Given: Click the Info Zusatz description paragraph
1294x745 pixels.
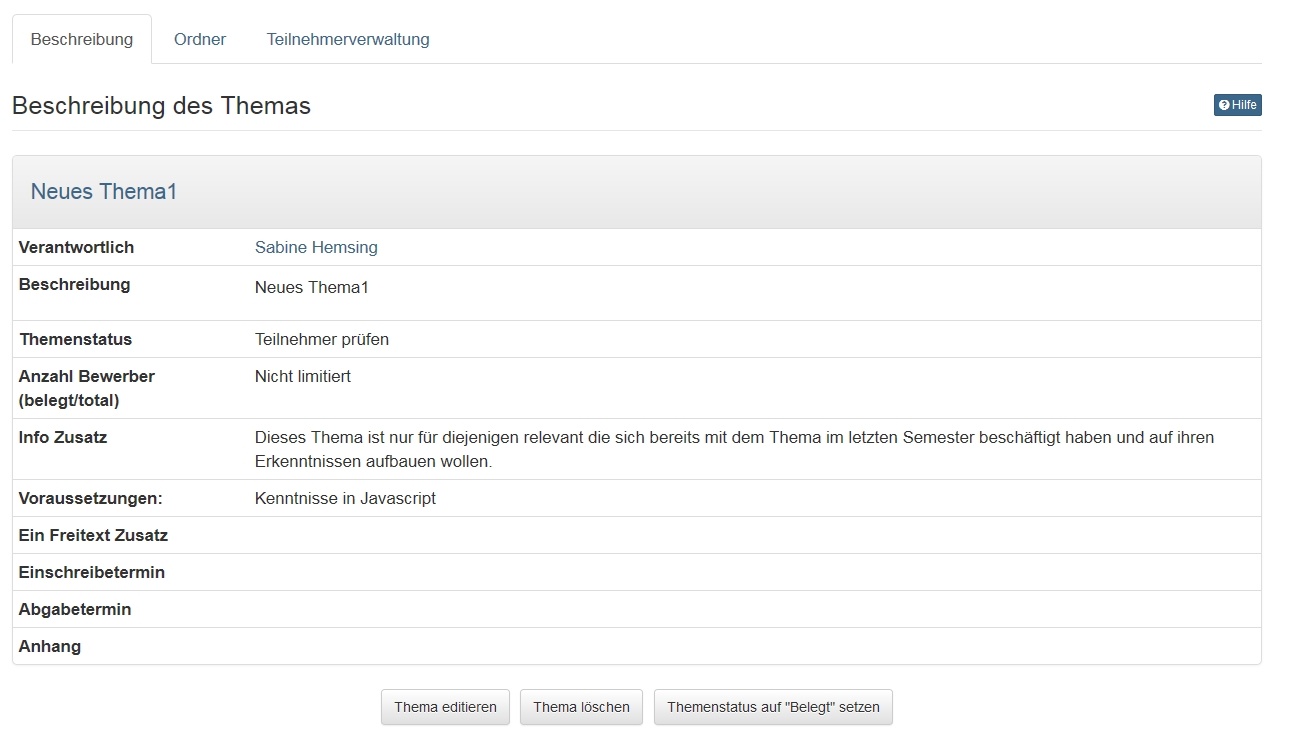Looking at the screenshot, I should (734, 450).
